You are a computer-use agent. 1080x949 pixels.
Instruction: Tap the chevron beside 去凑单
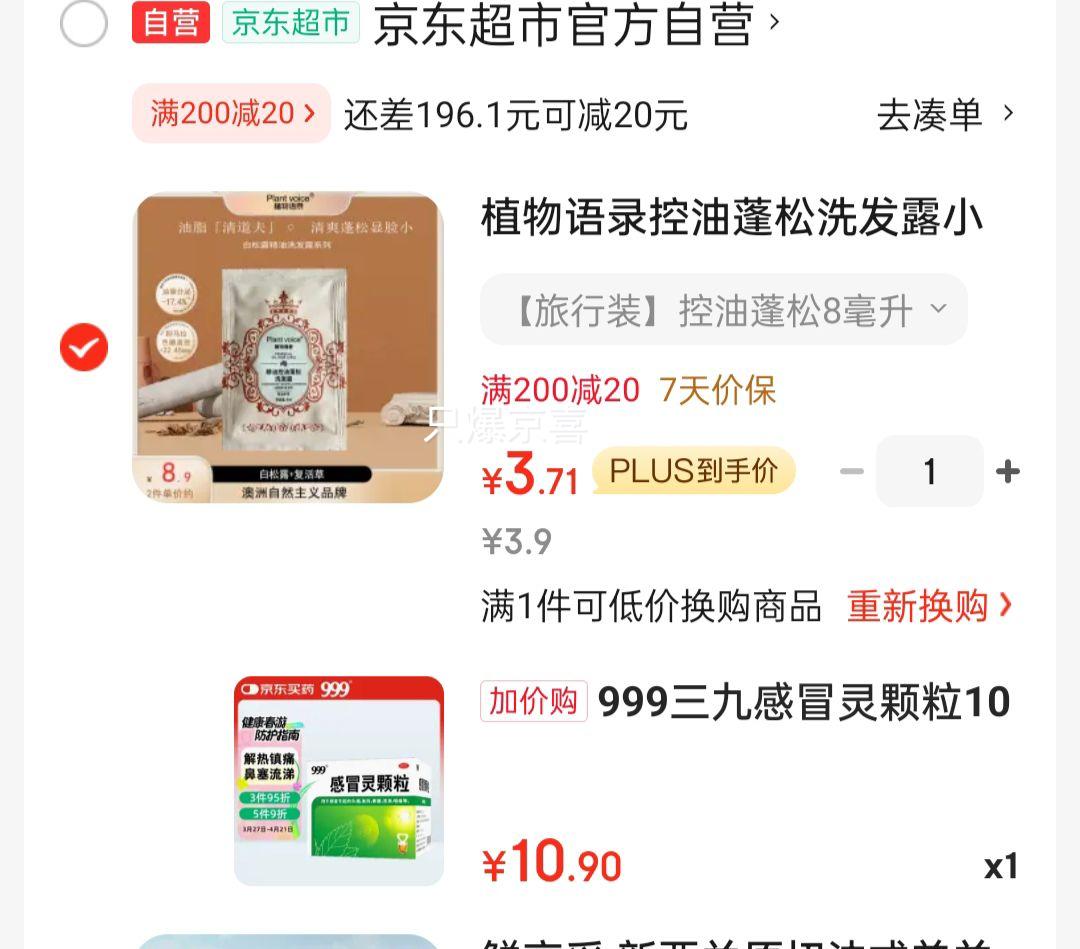coord(1008,113)
